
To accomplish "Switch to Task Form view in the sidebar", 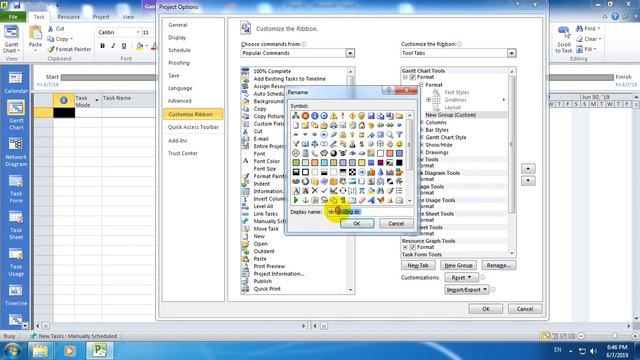I will click(x=16, y=189).
